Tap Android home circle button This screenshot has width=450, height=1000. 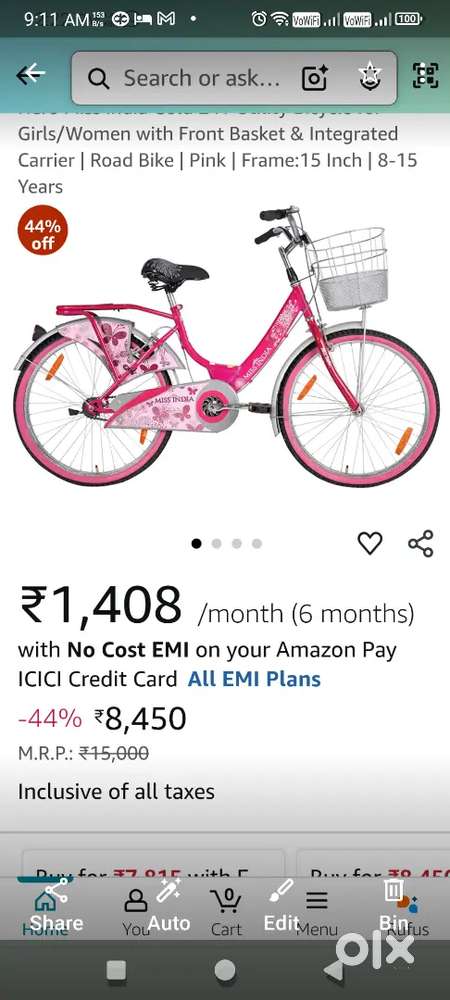[x=224, y=970]
